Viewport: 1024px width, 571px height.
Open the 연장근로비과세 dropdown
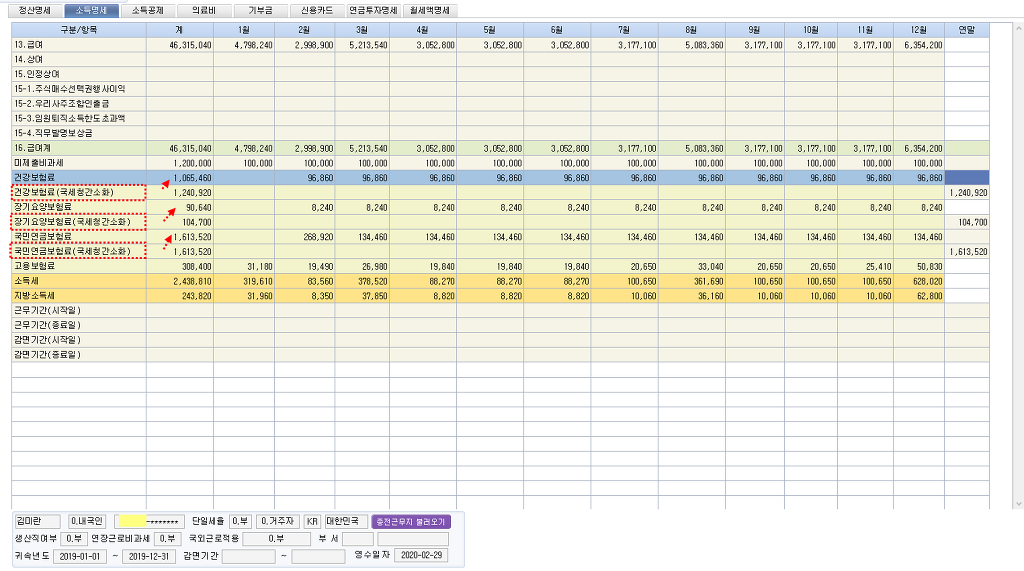[167, 538]
